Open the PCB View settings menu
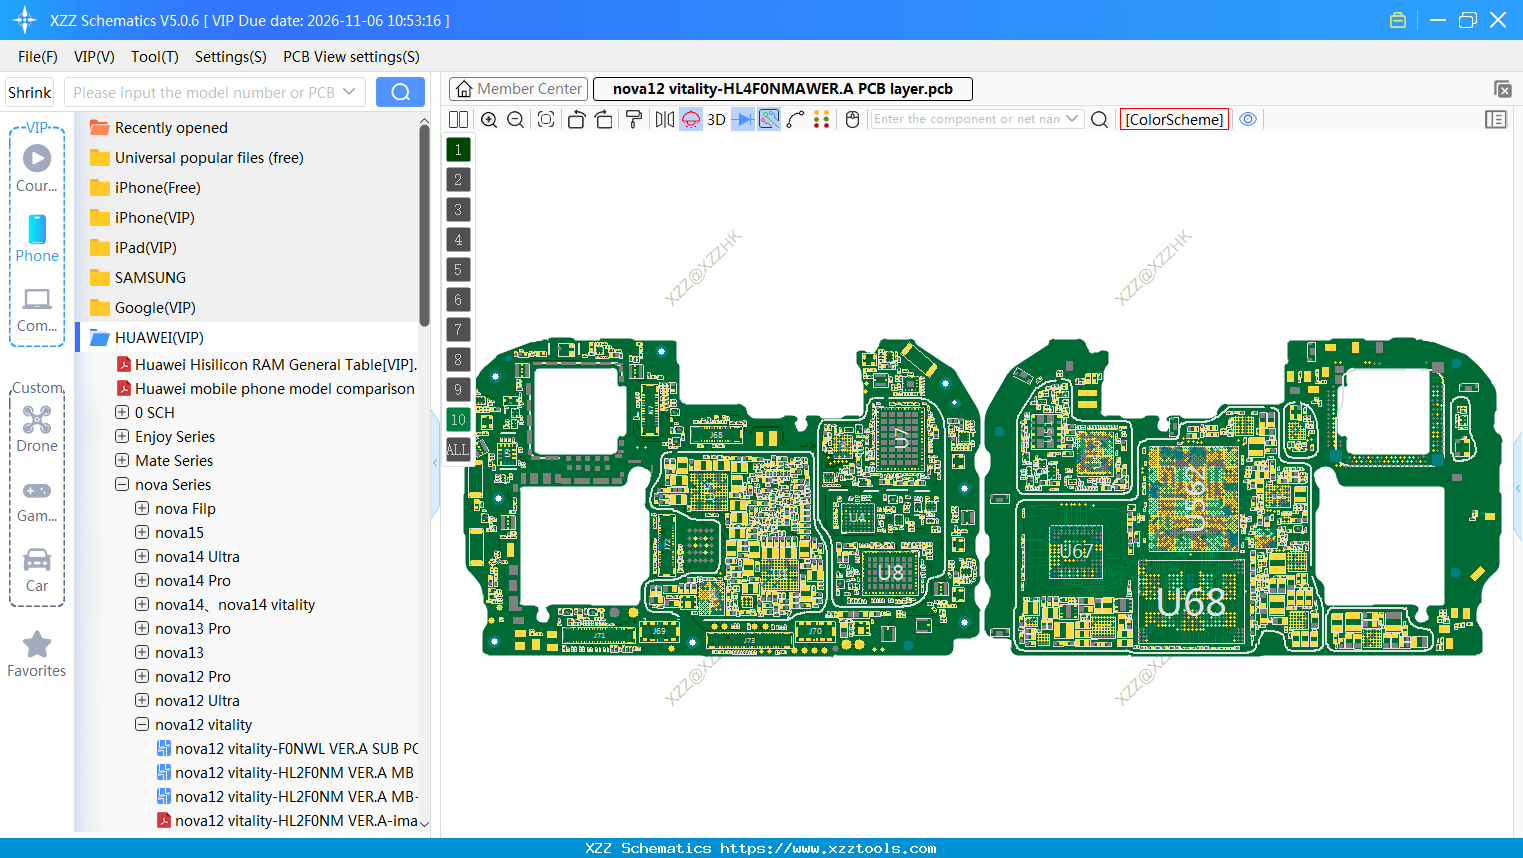1523x858 pixels. click(350, 57)
